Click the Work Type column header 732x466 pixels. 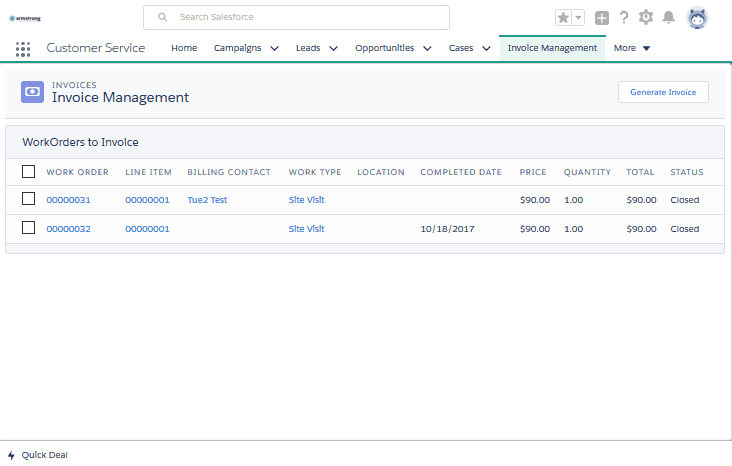click(x=315, y=172)
